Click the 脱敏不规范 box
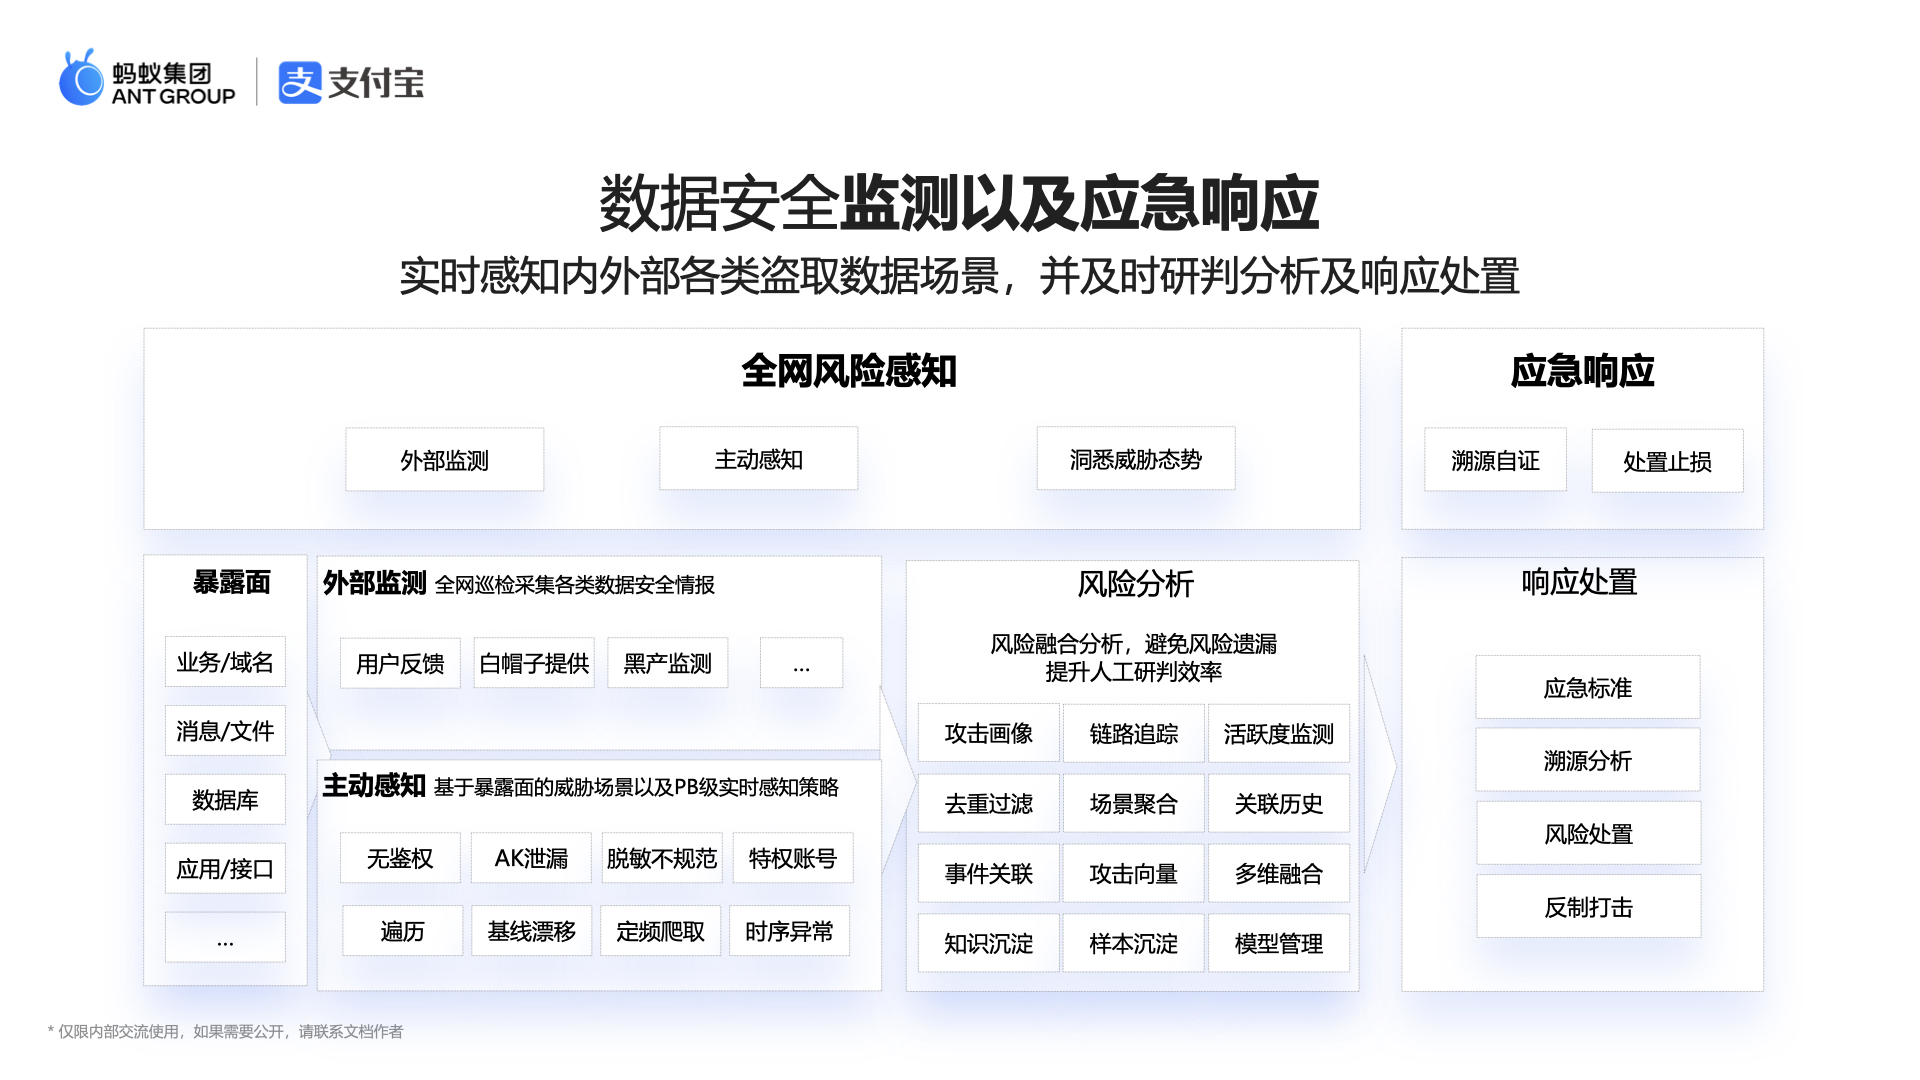This screenshot has width=1920, height=1080. [x=662, y=858]
